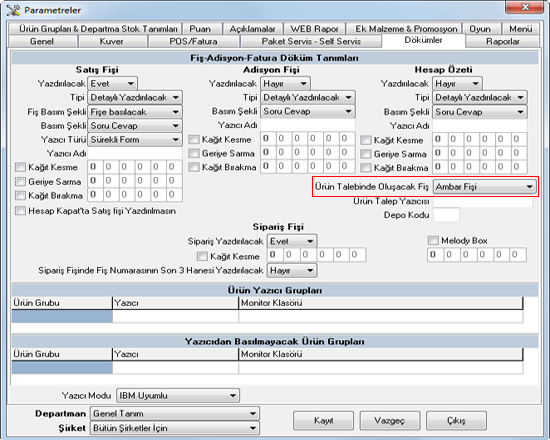Expand the Yazıcı Modu combo box
The width and height of the screenshot is (550, 440).
[177, 395]
